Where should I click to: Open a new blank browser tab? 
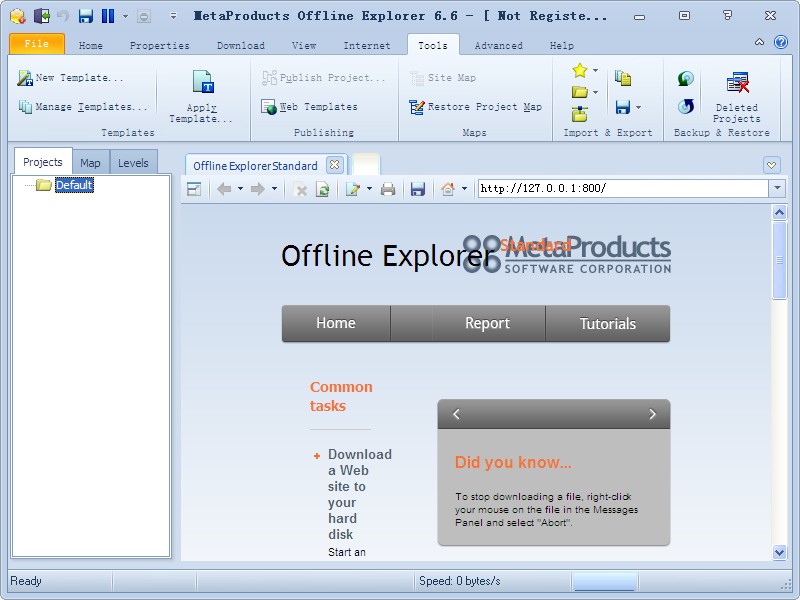coord(366,164)
